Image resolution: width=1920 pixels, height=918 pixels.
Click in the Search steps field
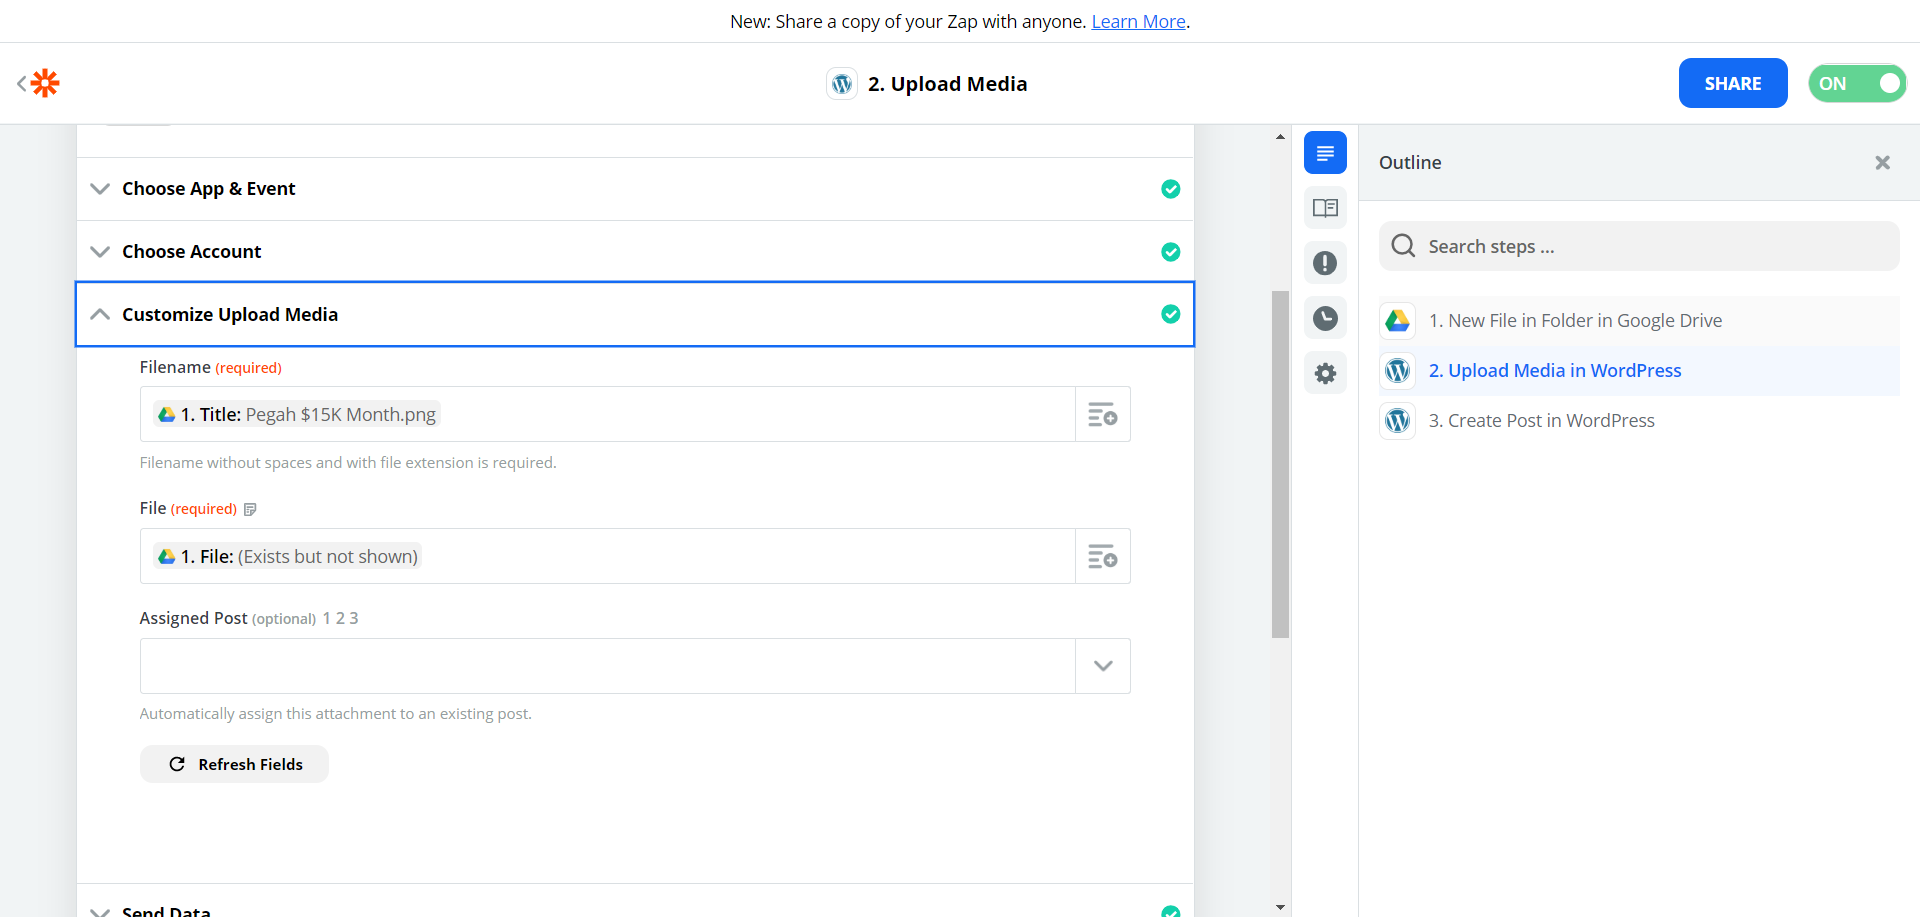coord(1639,246)
